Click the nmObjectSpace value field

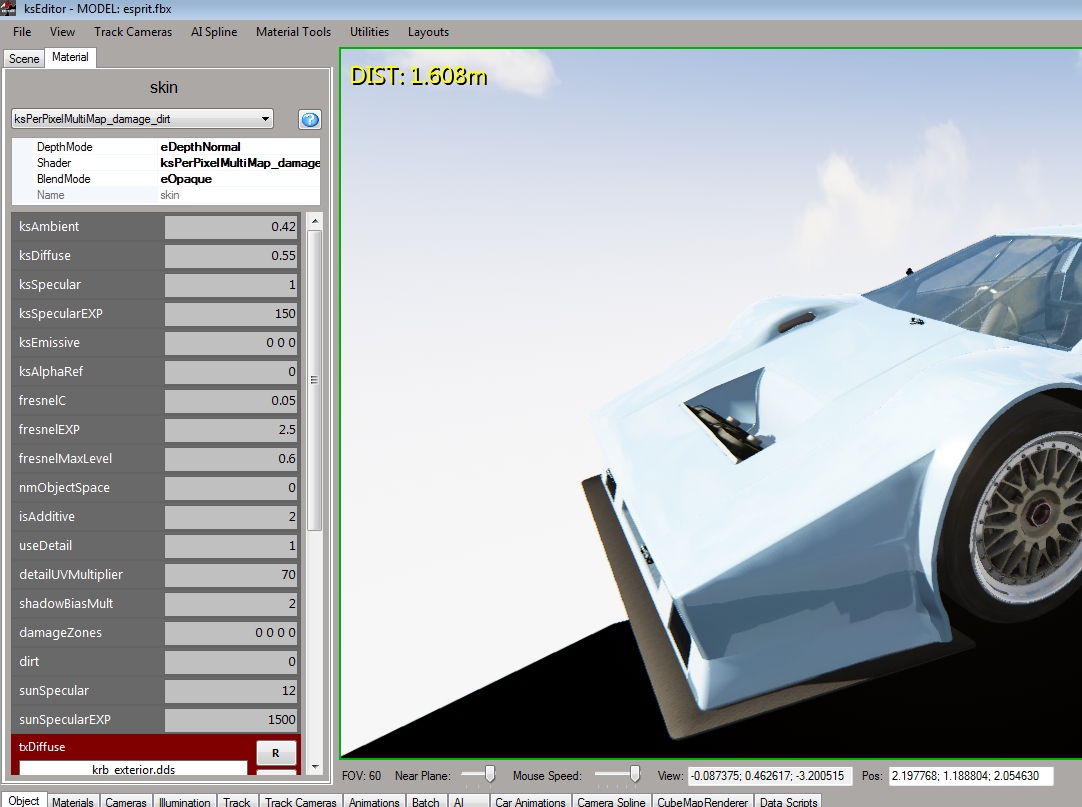231,487
